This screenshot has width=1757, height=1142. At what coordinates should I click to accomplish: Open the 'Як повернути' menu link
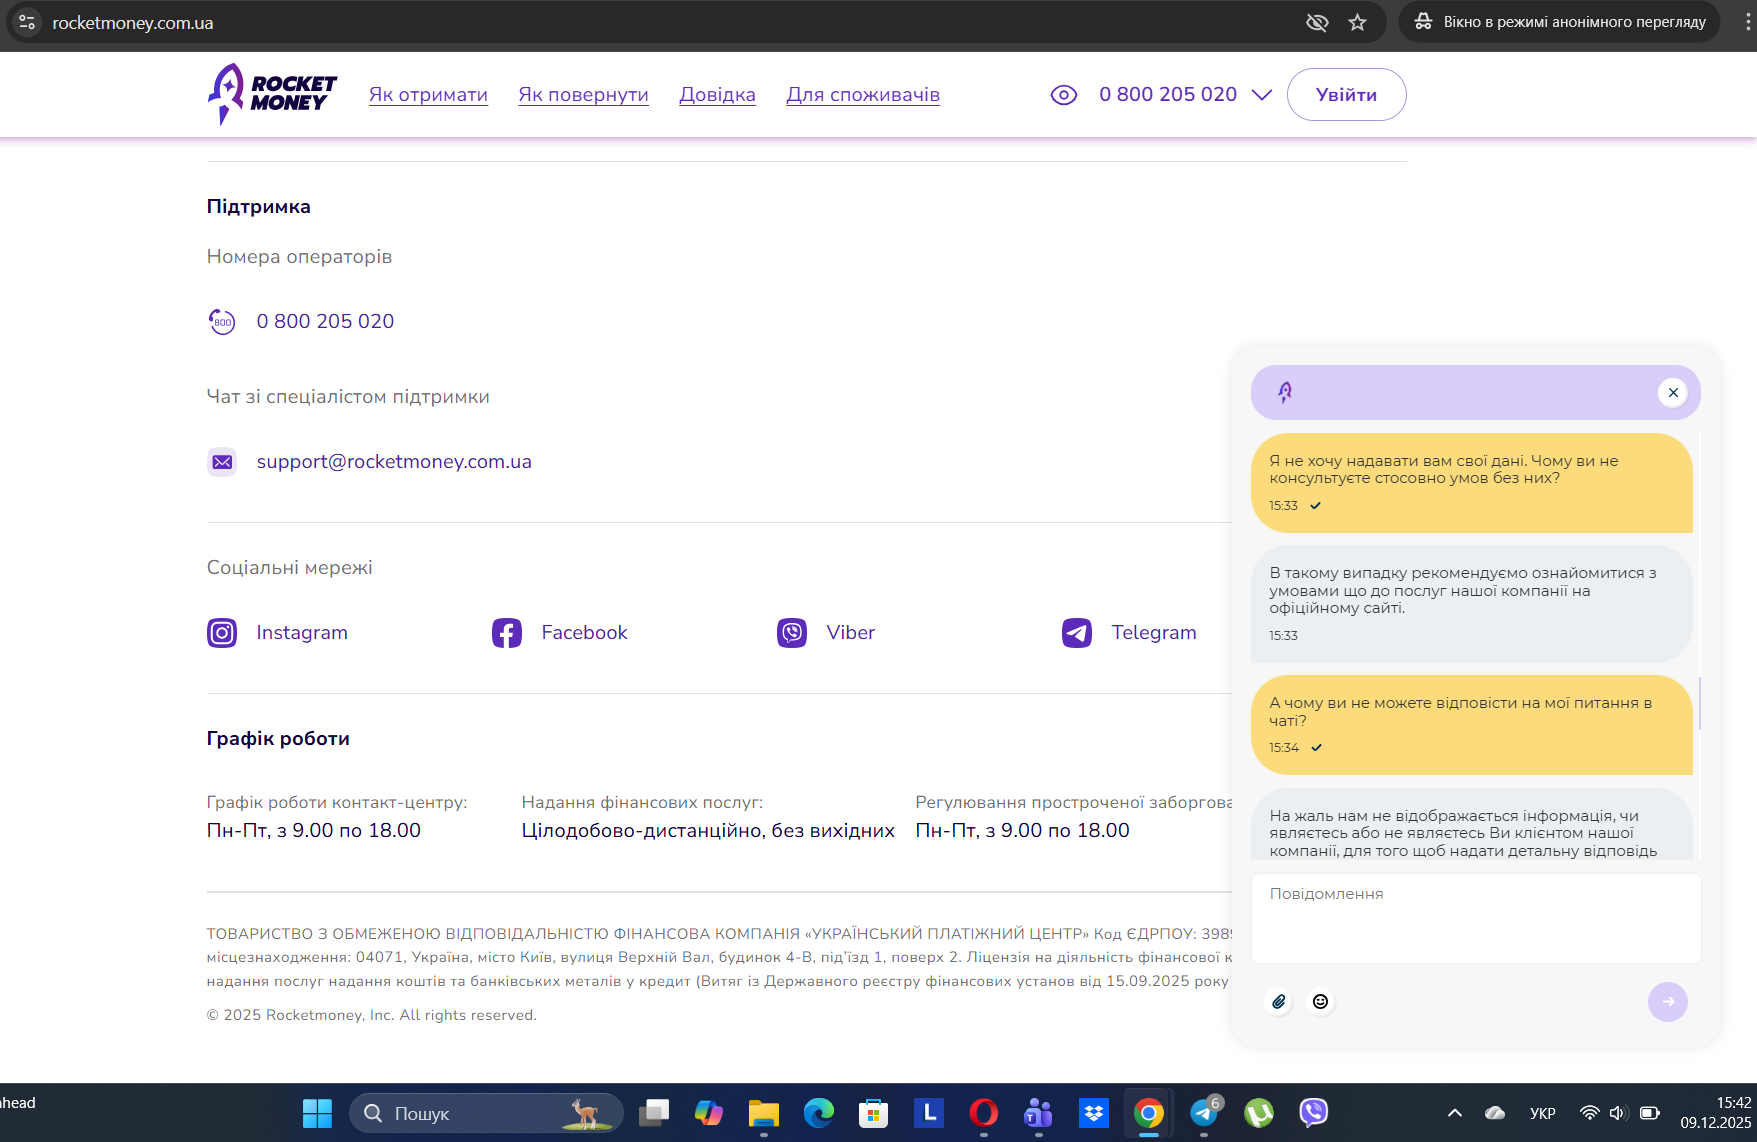coord(583,95)
